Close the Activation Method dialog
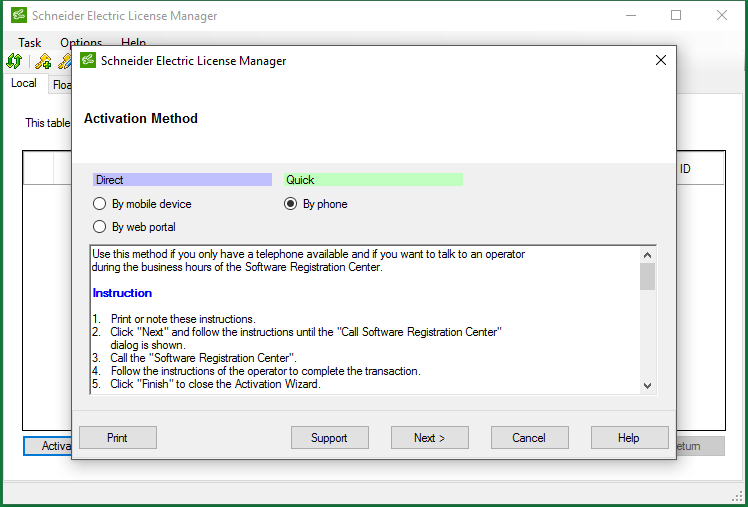The image size is (748, 507). point(661,60)
